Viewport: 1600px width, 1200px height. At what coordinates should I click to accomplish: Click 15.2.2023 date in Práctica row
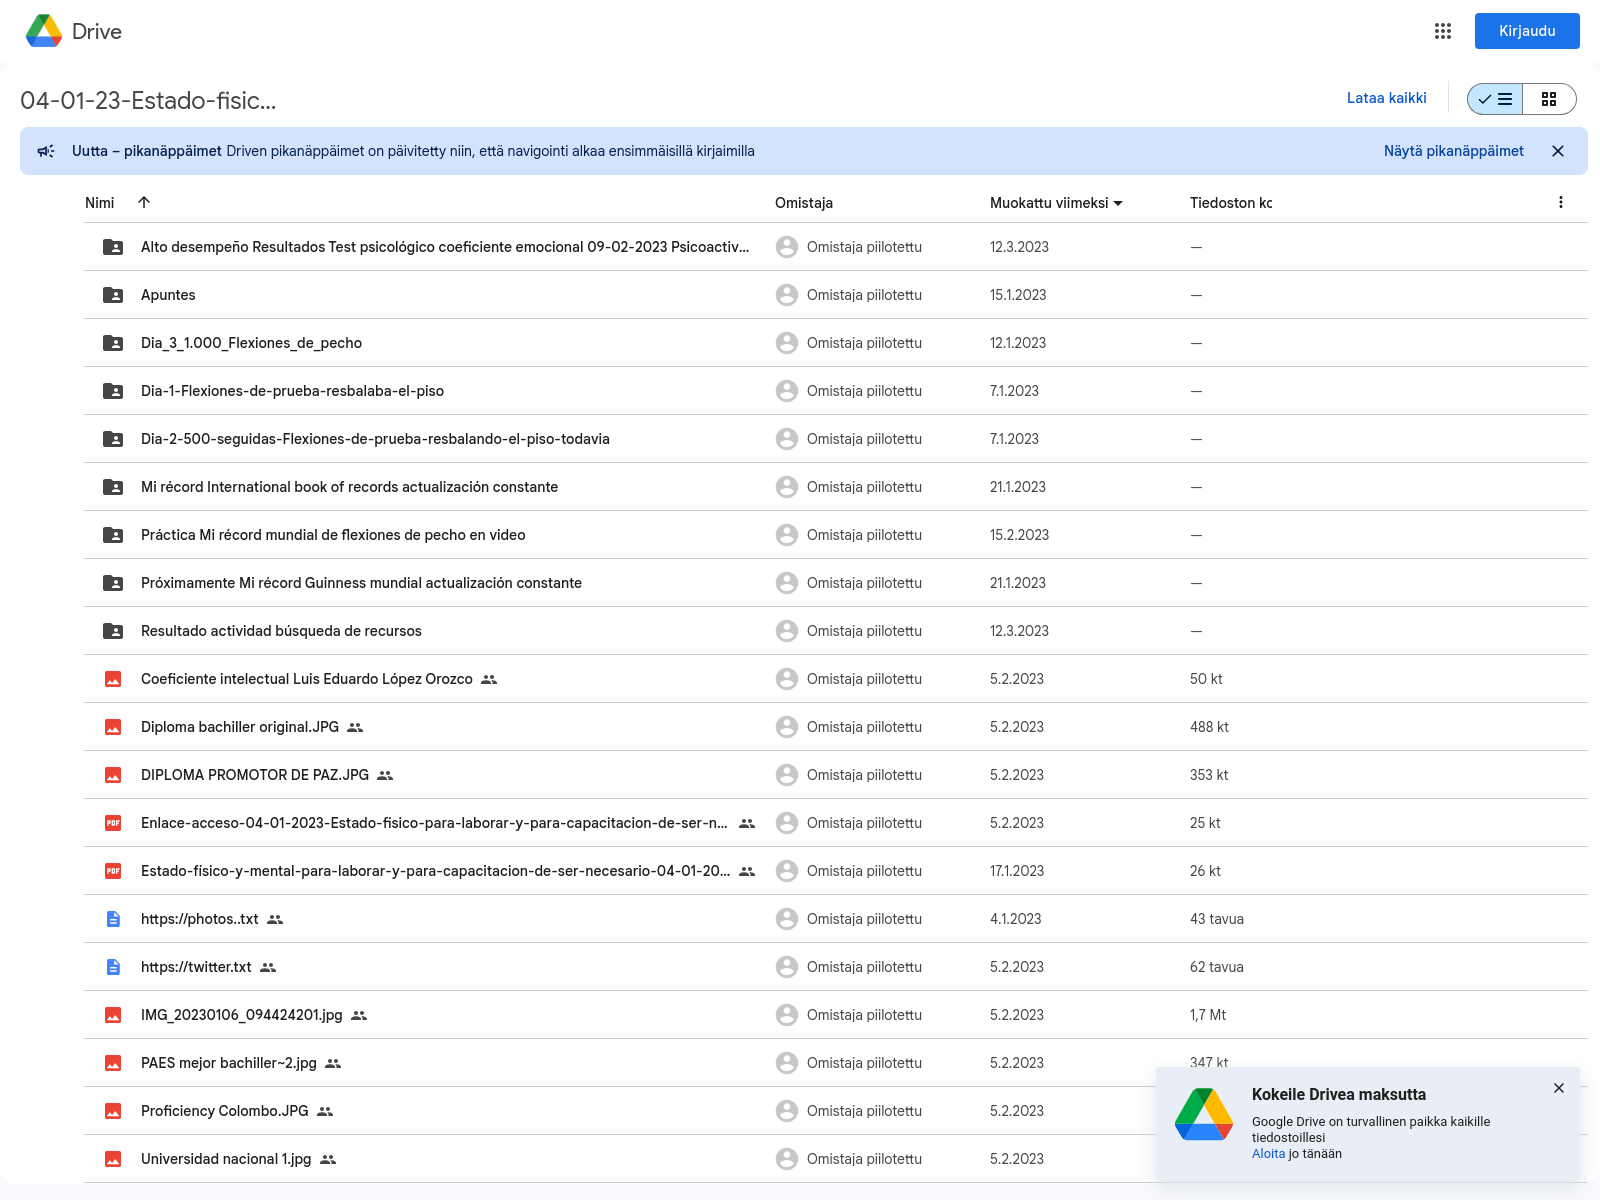[1019, 535]
